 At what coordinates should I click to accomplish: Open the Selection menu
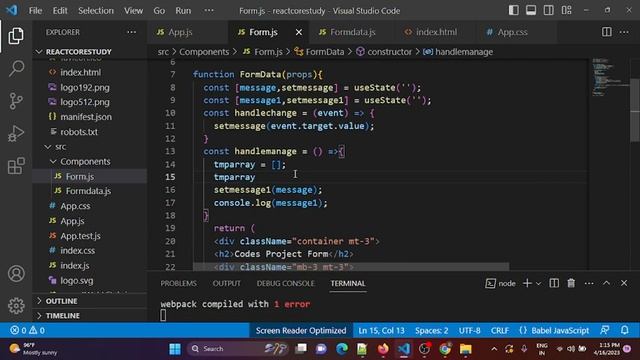coord(96,11)
